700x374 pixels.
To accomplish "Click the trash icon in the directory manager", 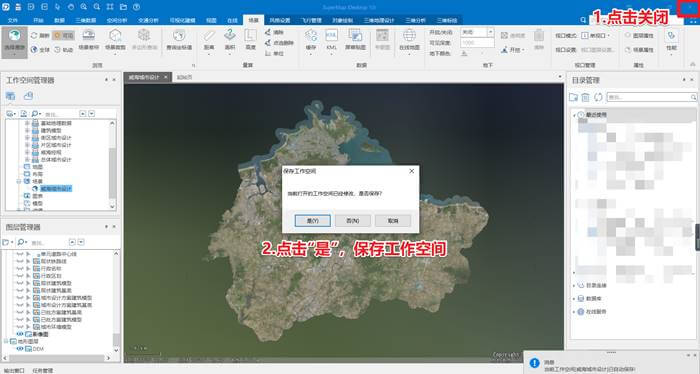I will coord(586,97).
